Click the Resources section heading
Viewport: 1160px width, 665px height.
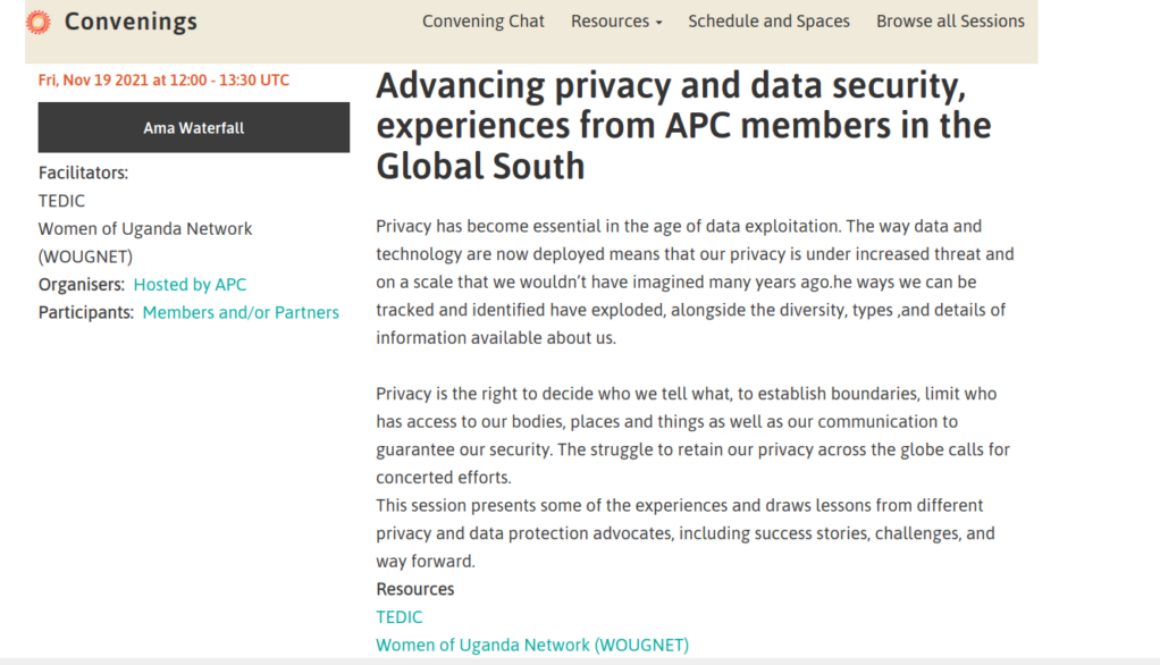coord(415,590)
